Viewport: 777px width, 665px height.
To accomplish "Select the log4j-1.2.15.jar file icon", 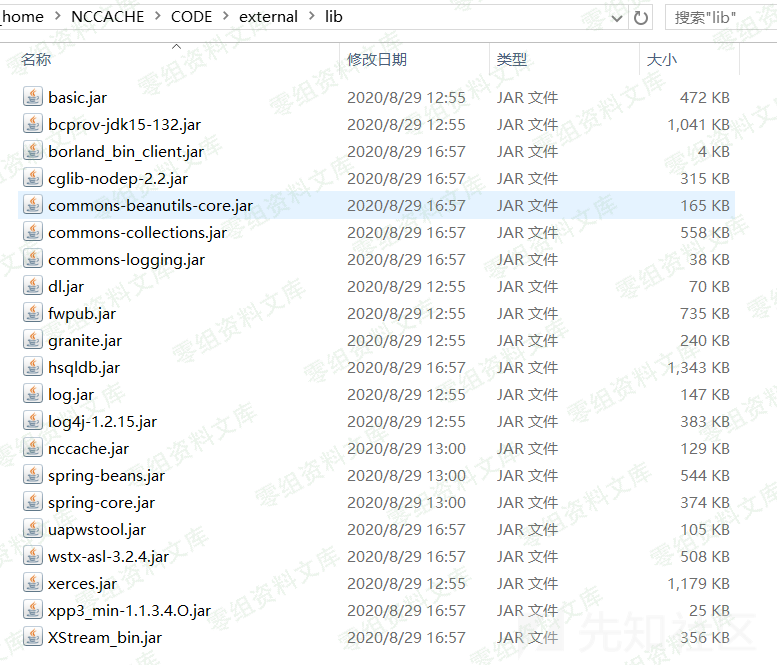I will pyautogui.click(x=32, y=422).
